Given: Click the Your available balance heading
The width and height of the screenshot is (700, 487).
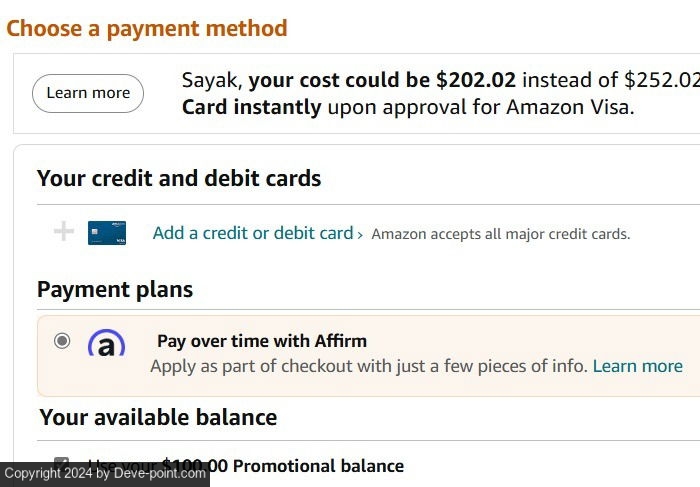Looking at the screenshot, I should [158, 417].
